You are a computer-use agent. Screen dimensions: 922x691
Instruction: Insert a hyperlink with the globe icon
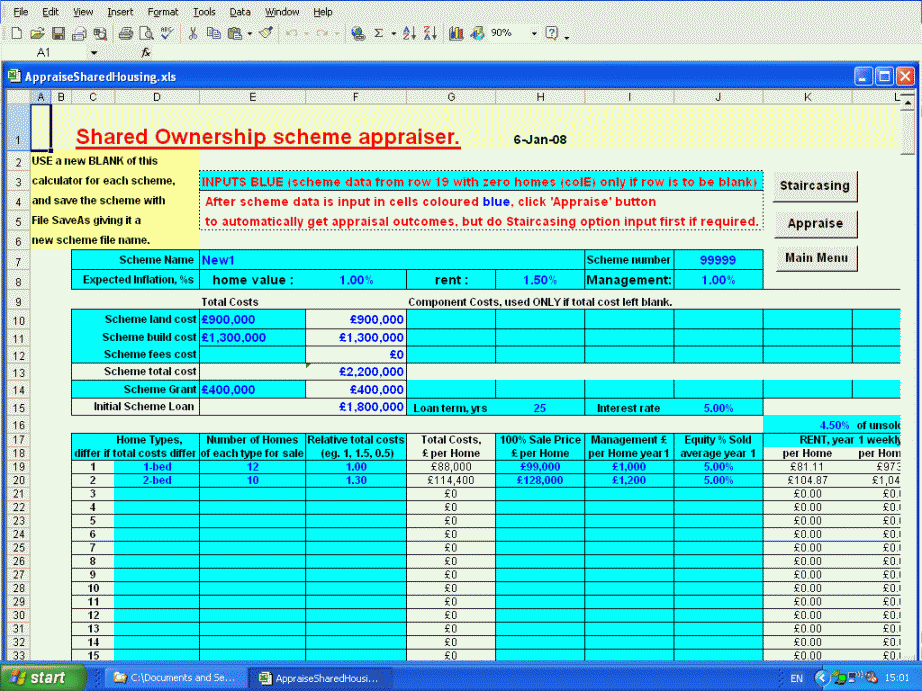point(358,34)
